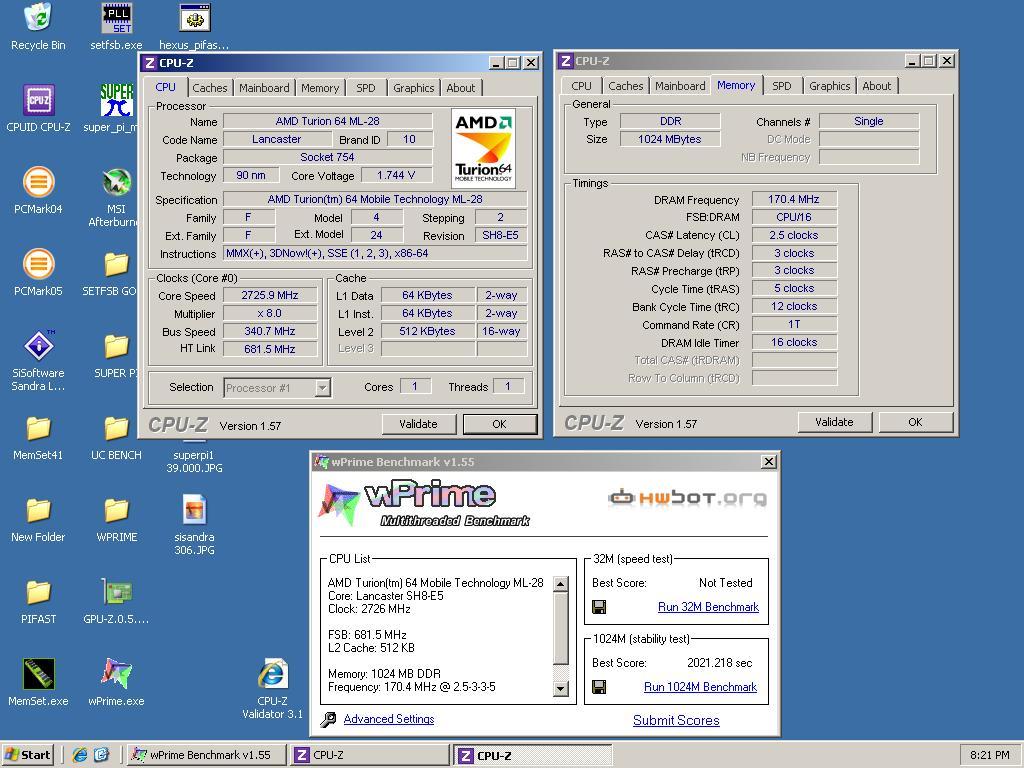Screen dimensions: 1024x768
Task: Click Submit Scores link in wPrime
Action: [x=676, y=720]
